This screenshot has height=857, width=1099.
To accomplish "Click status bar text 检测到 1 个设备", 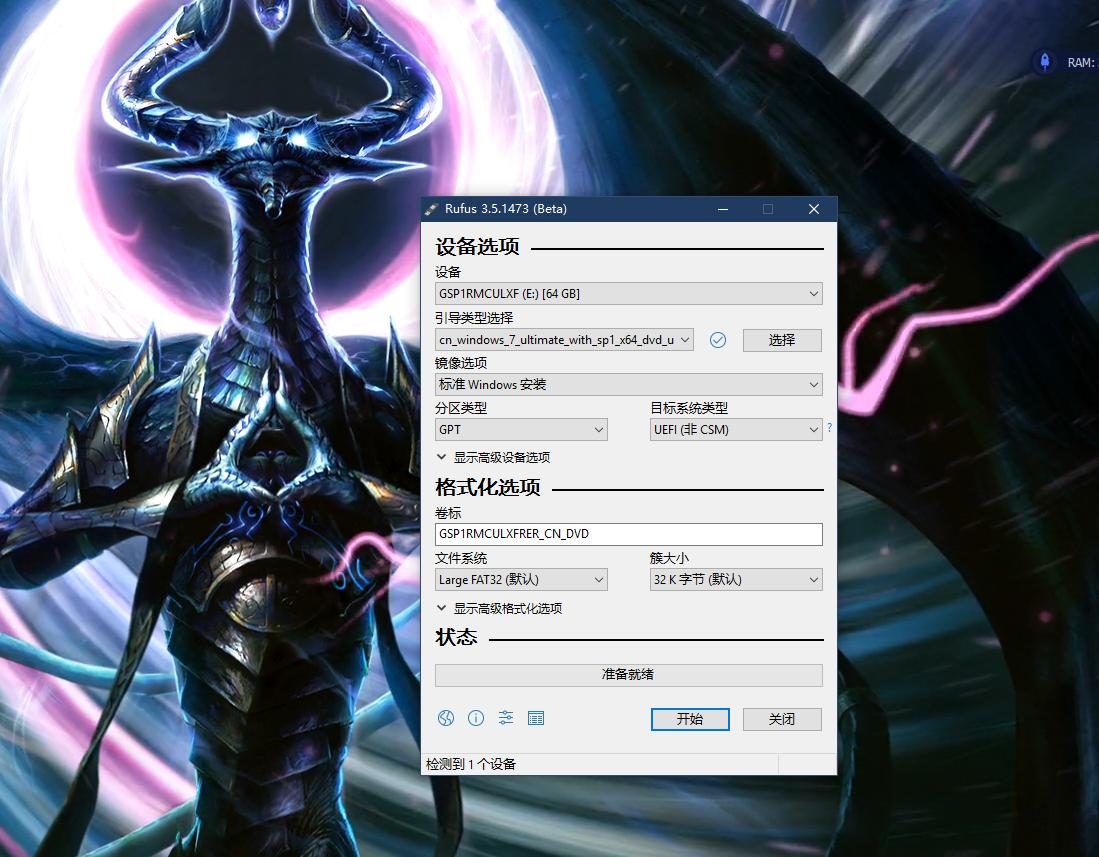I will 471,764.
